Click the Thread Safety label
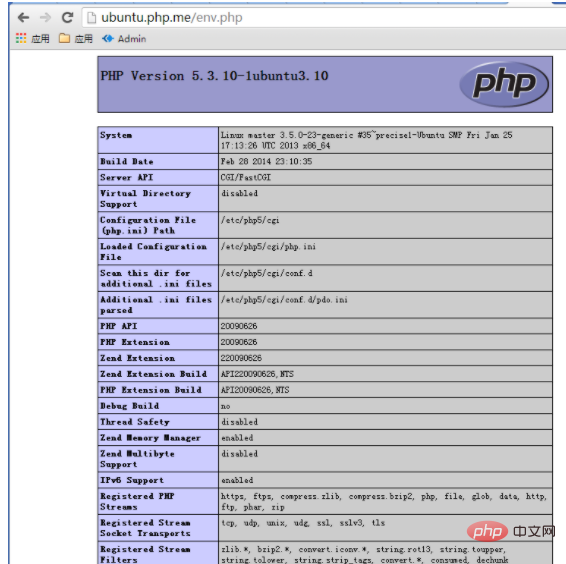566x564 pixels. [x=135, y=422]
